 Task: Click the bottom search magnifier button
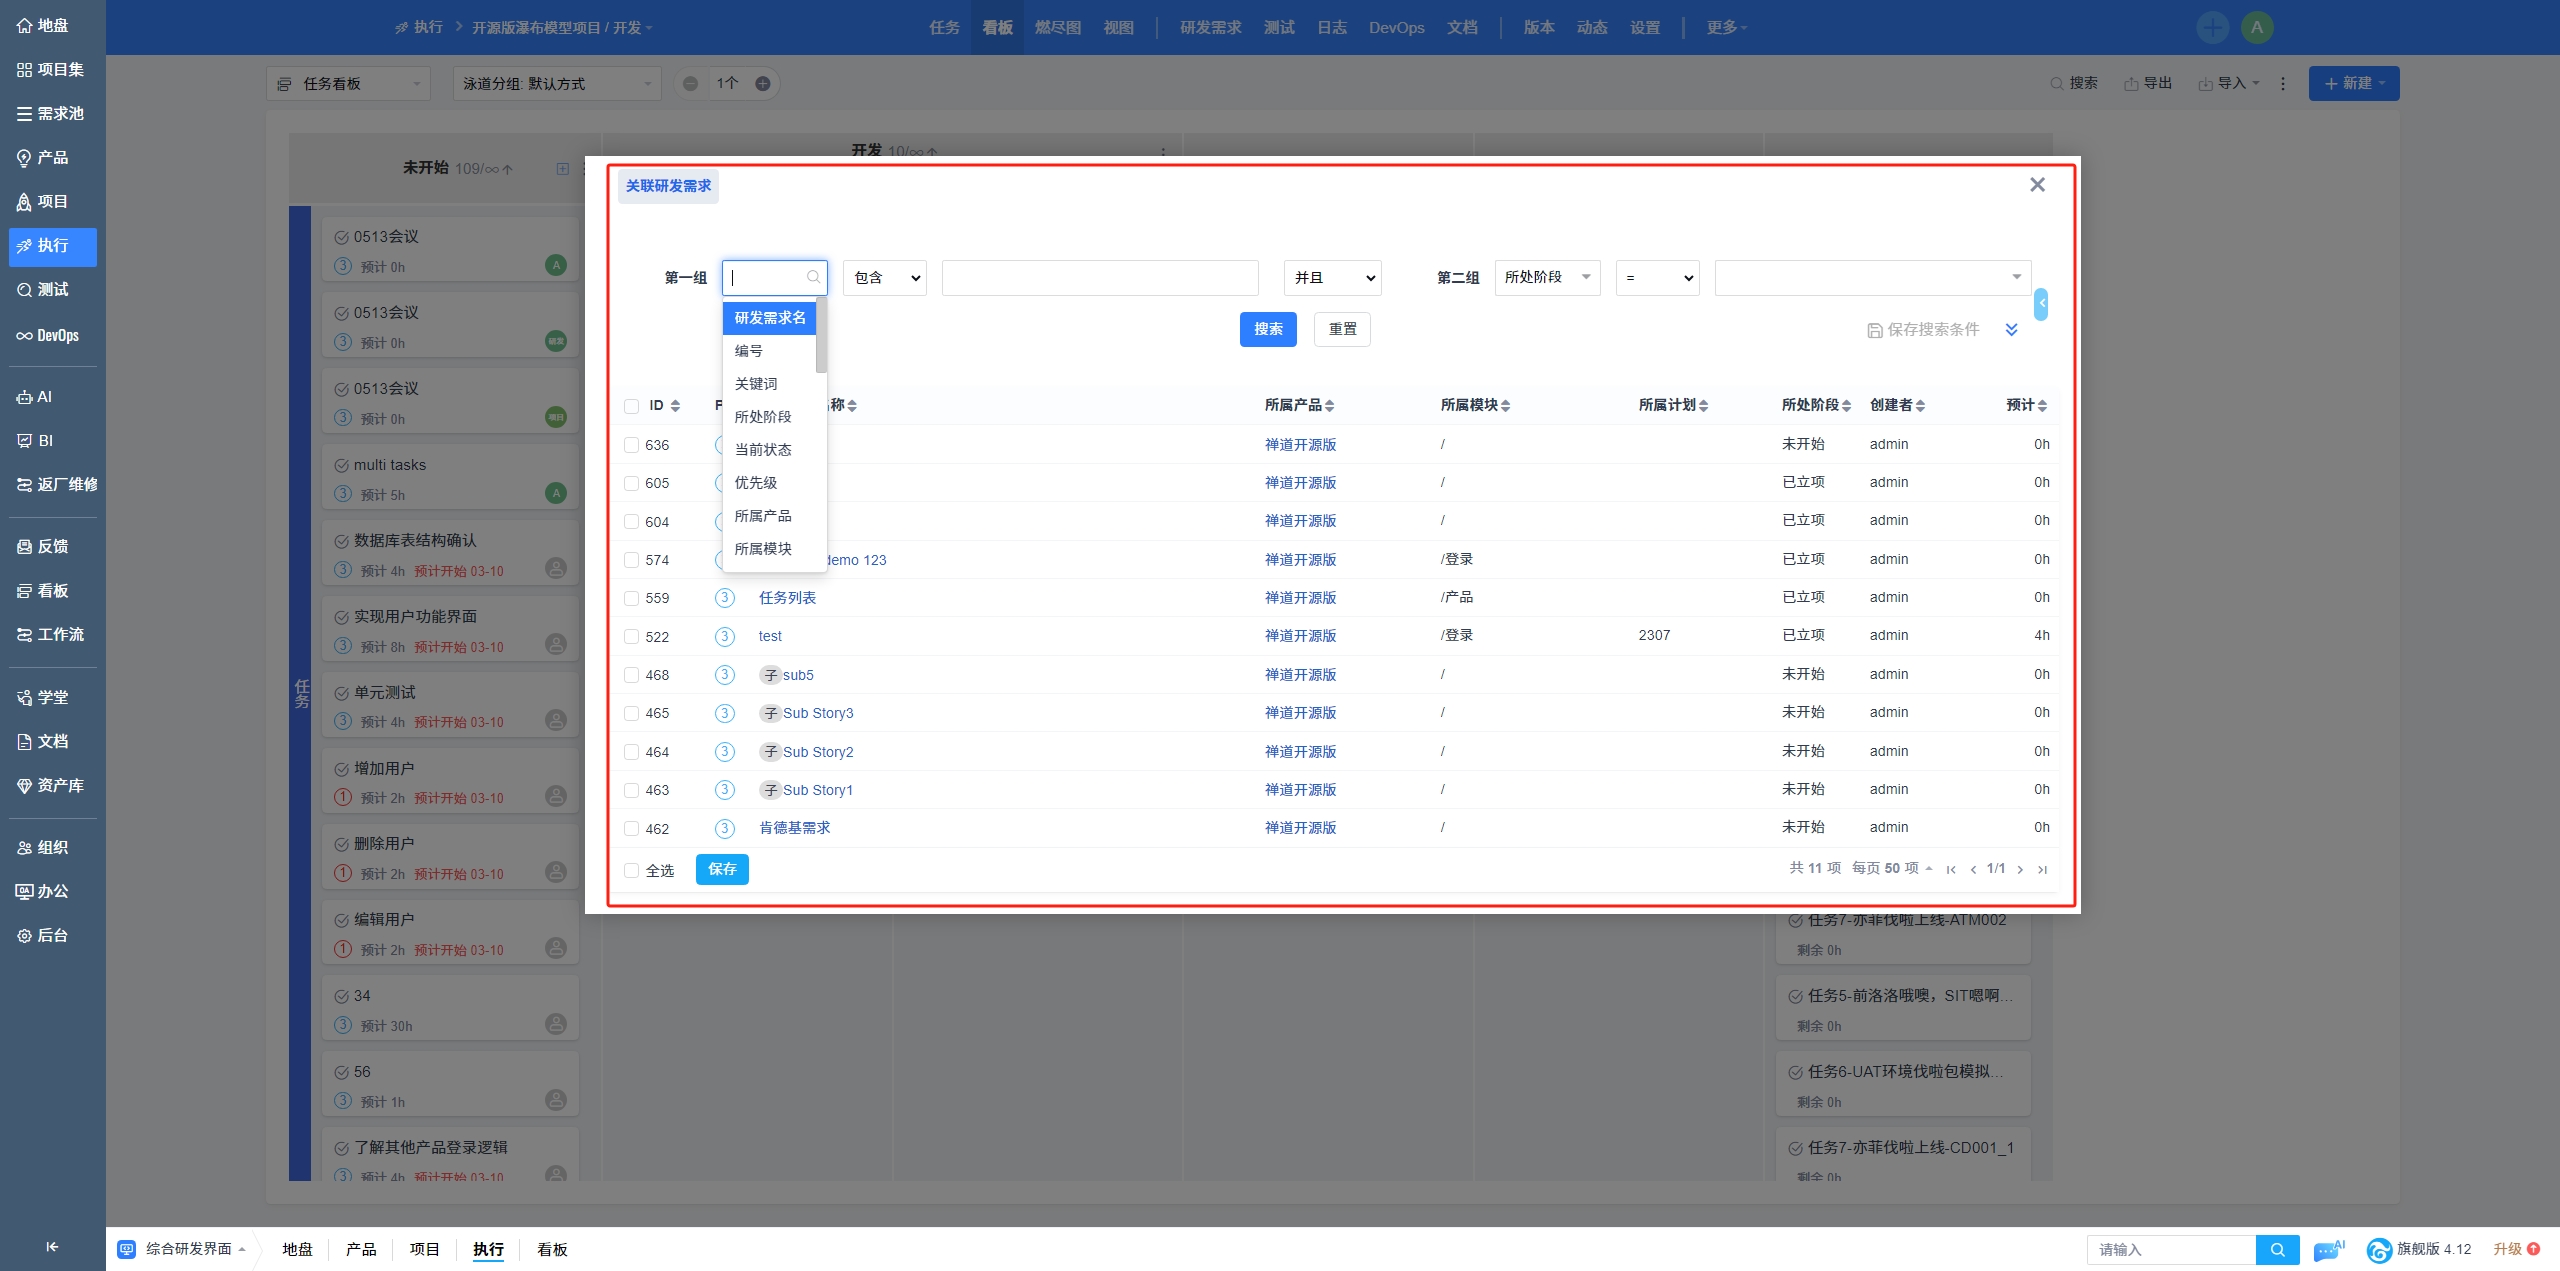coord(2277,1249)
